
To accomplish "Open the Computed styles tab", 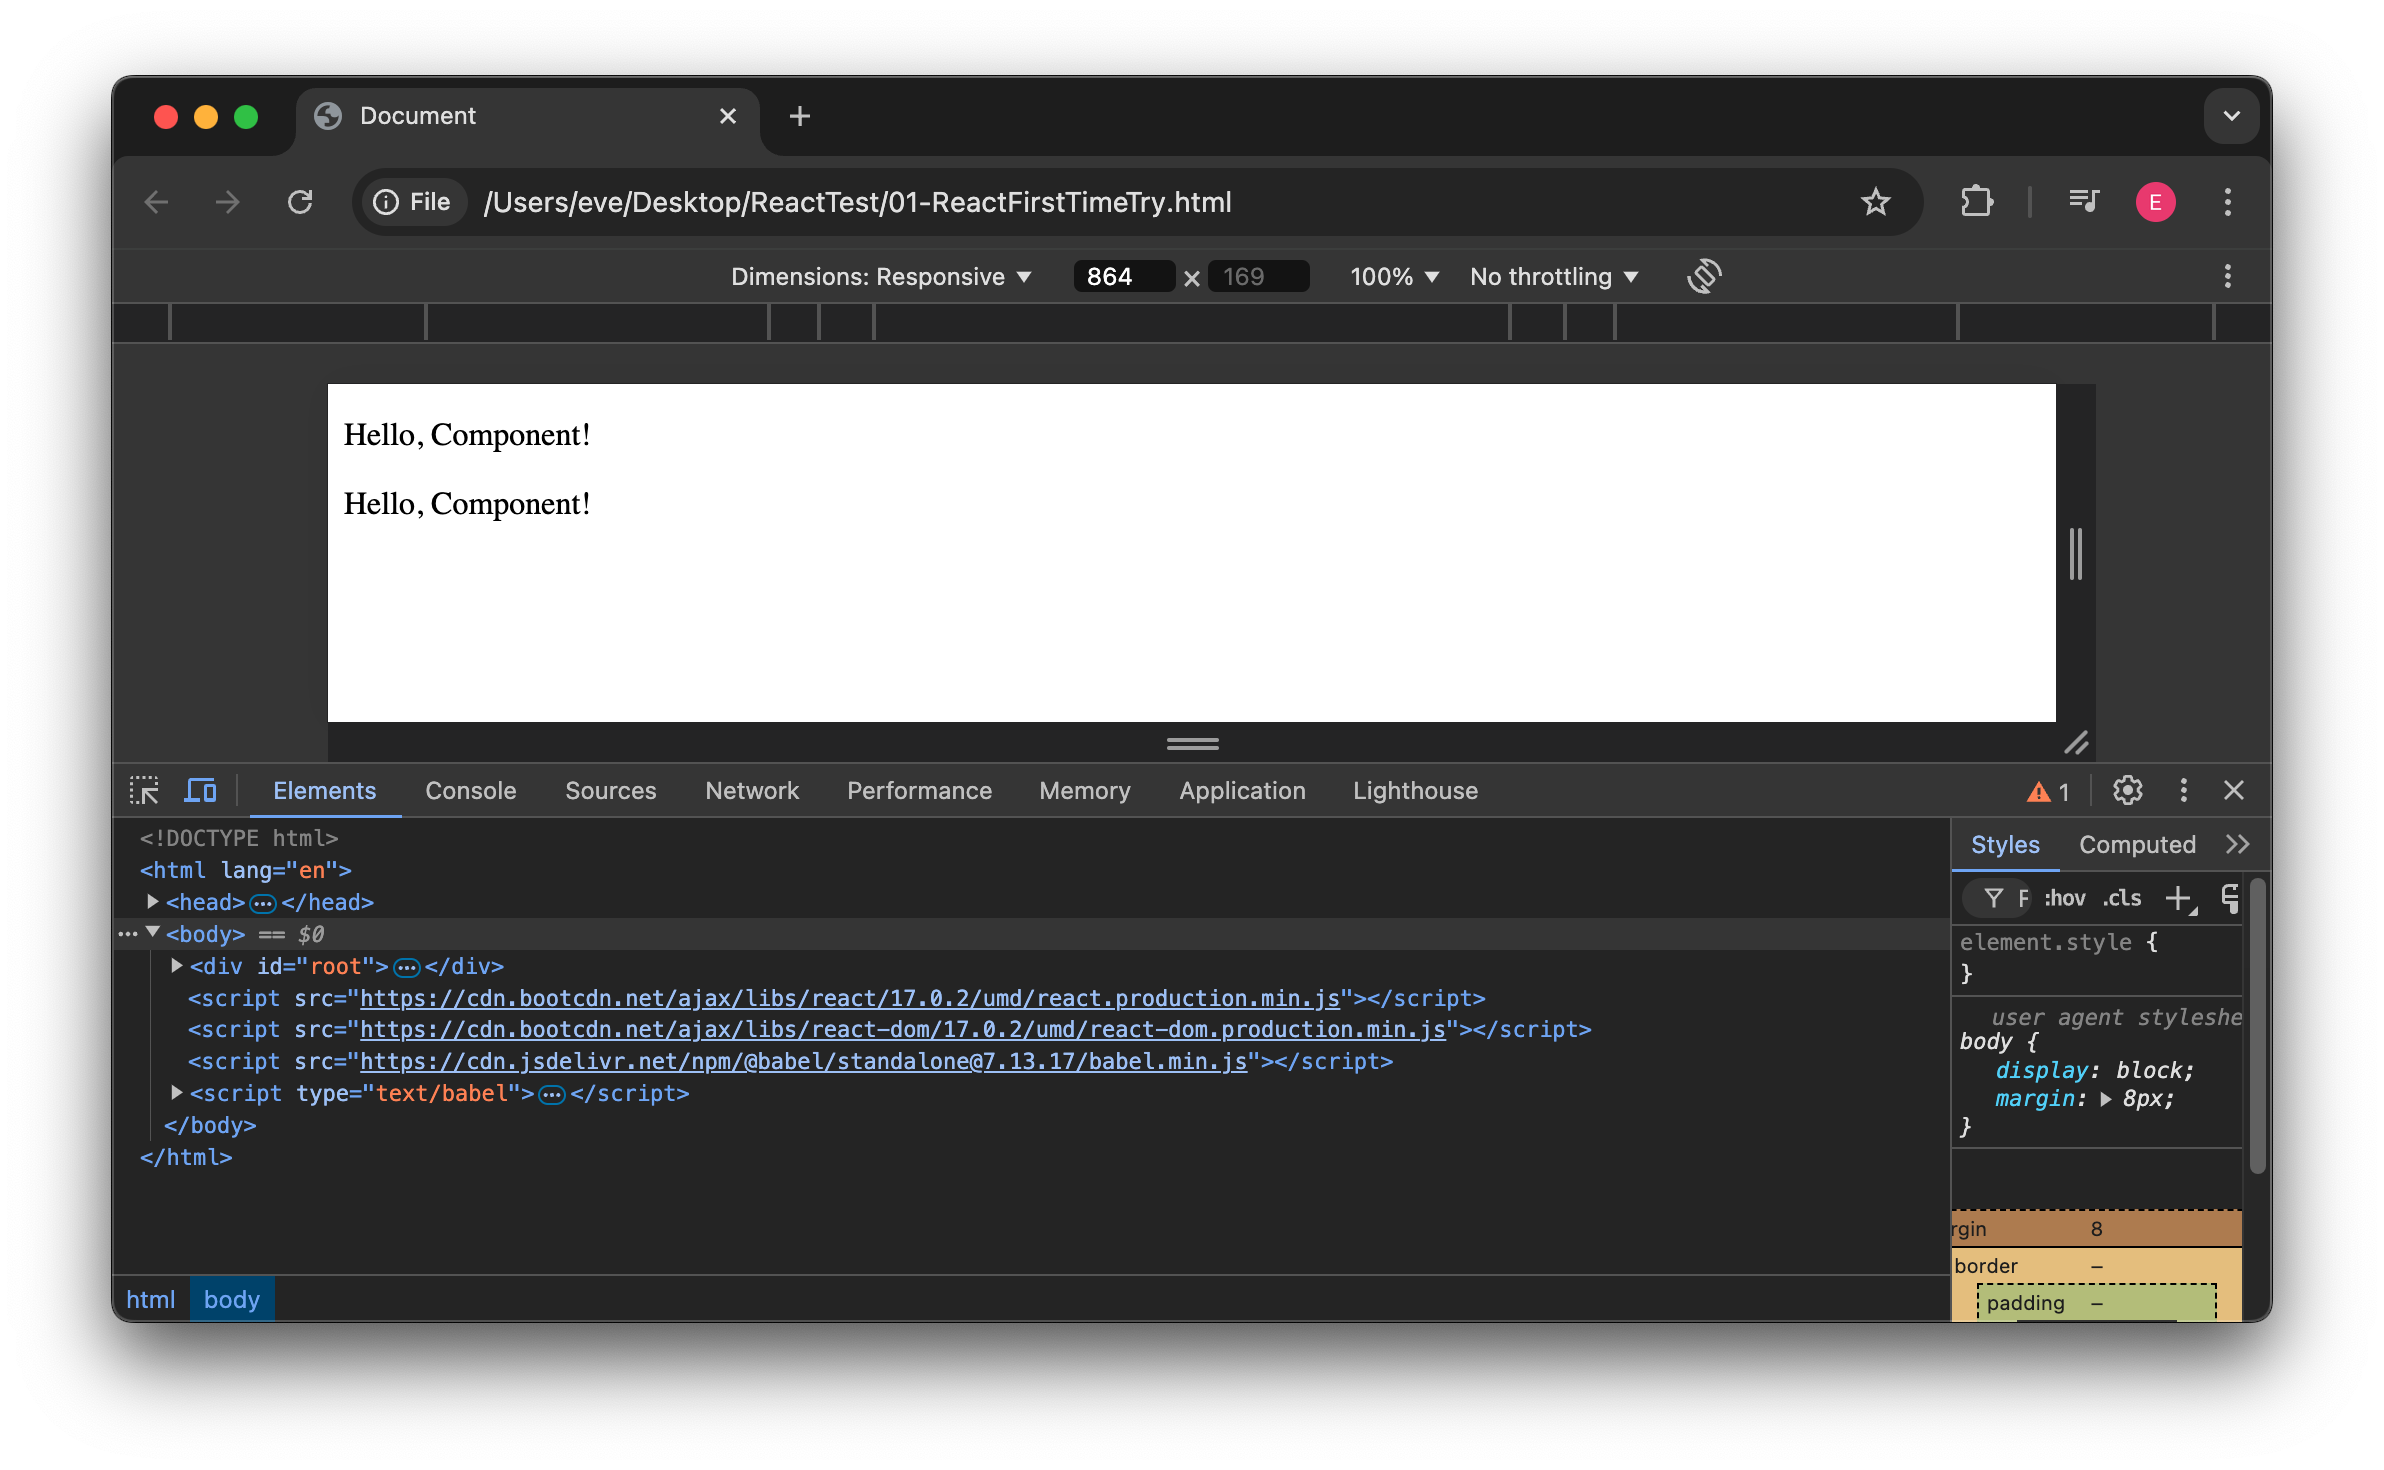I will [2136, 844].
